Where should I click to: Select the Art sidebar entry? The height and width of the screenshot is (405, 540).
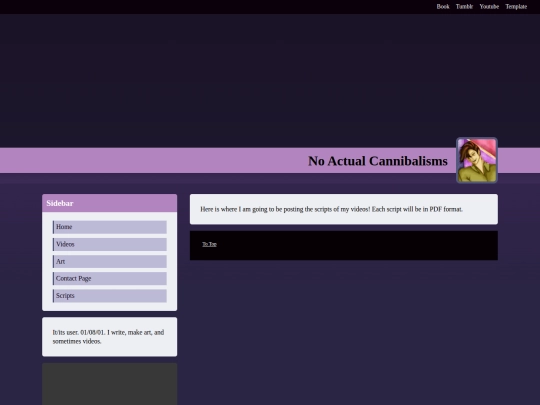(x=110, y=261)
